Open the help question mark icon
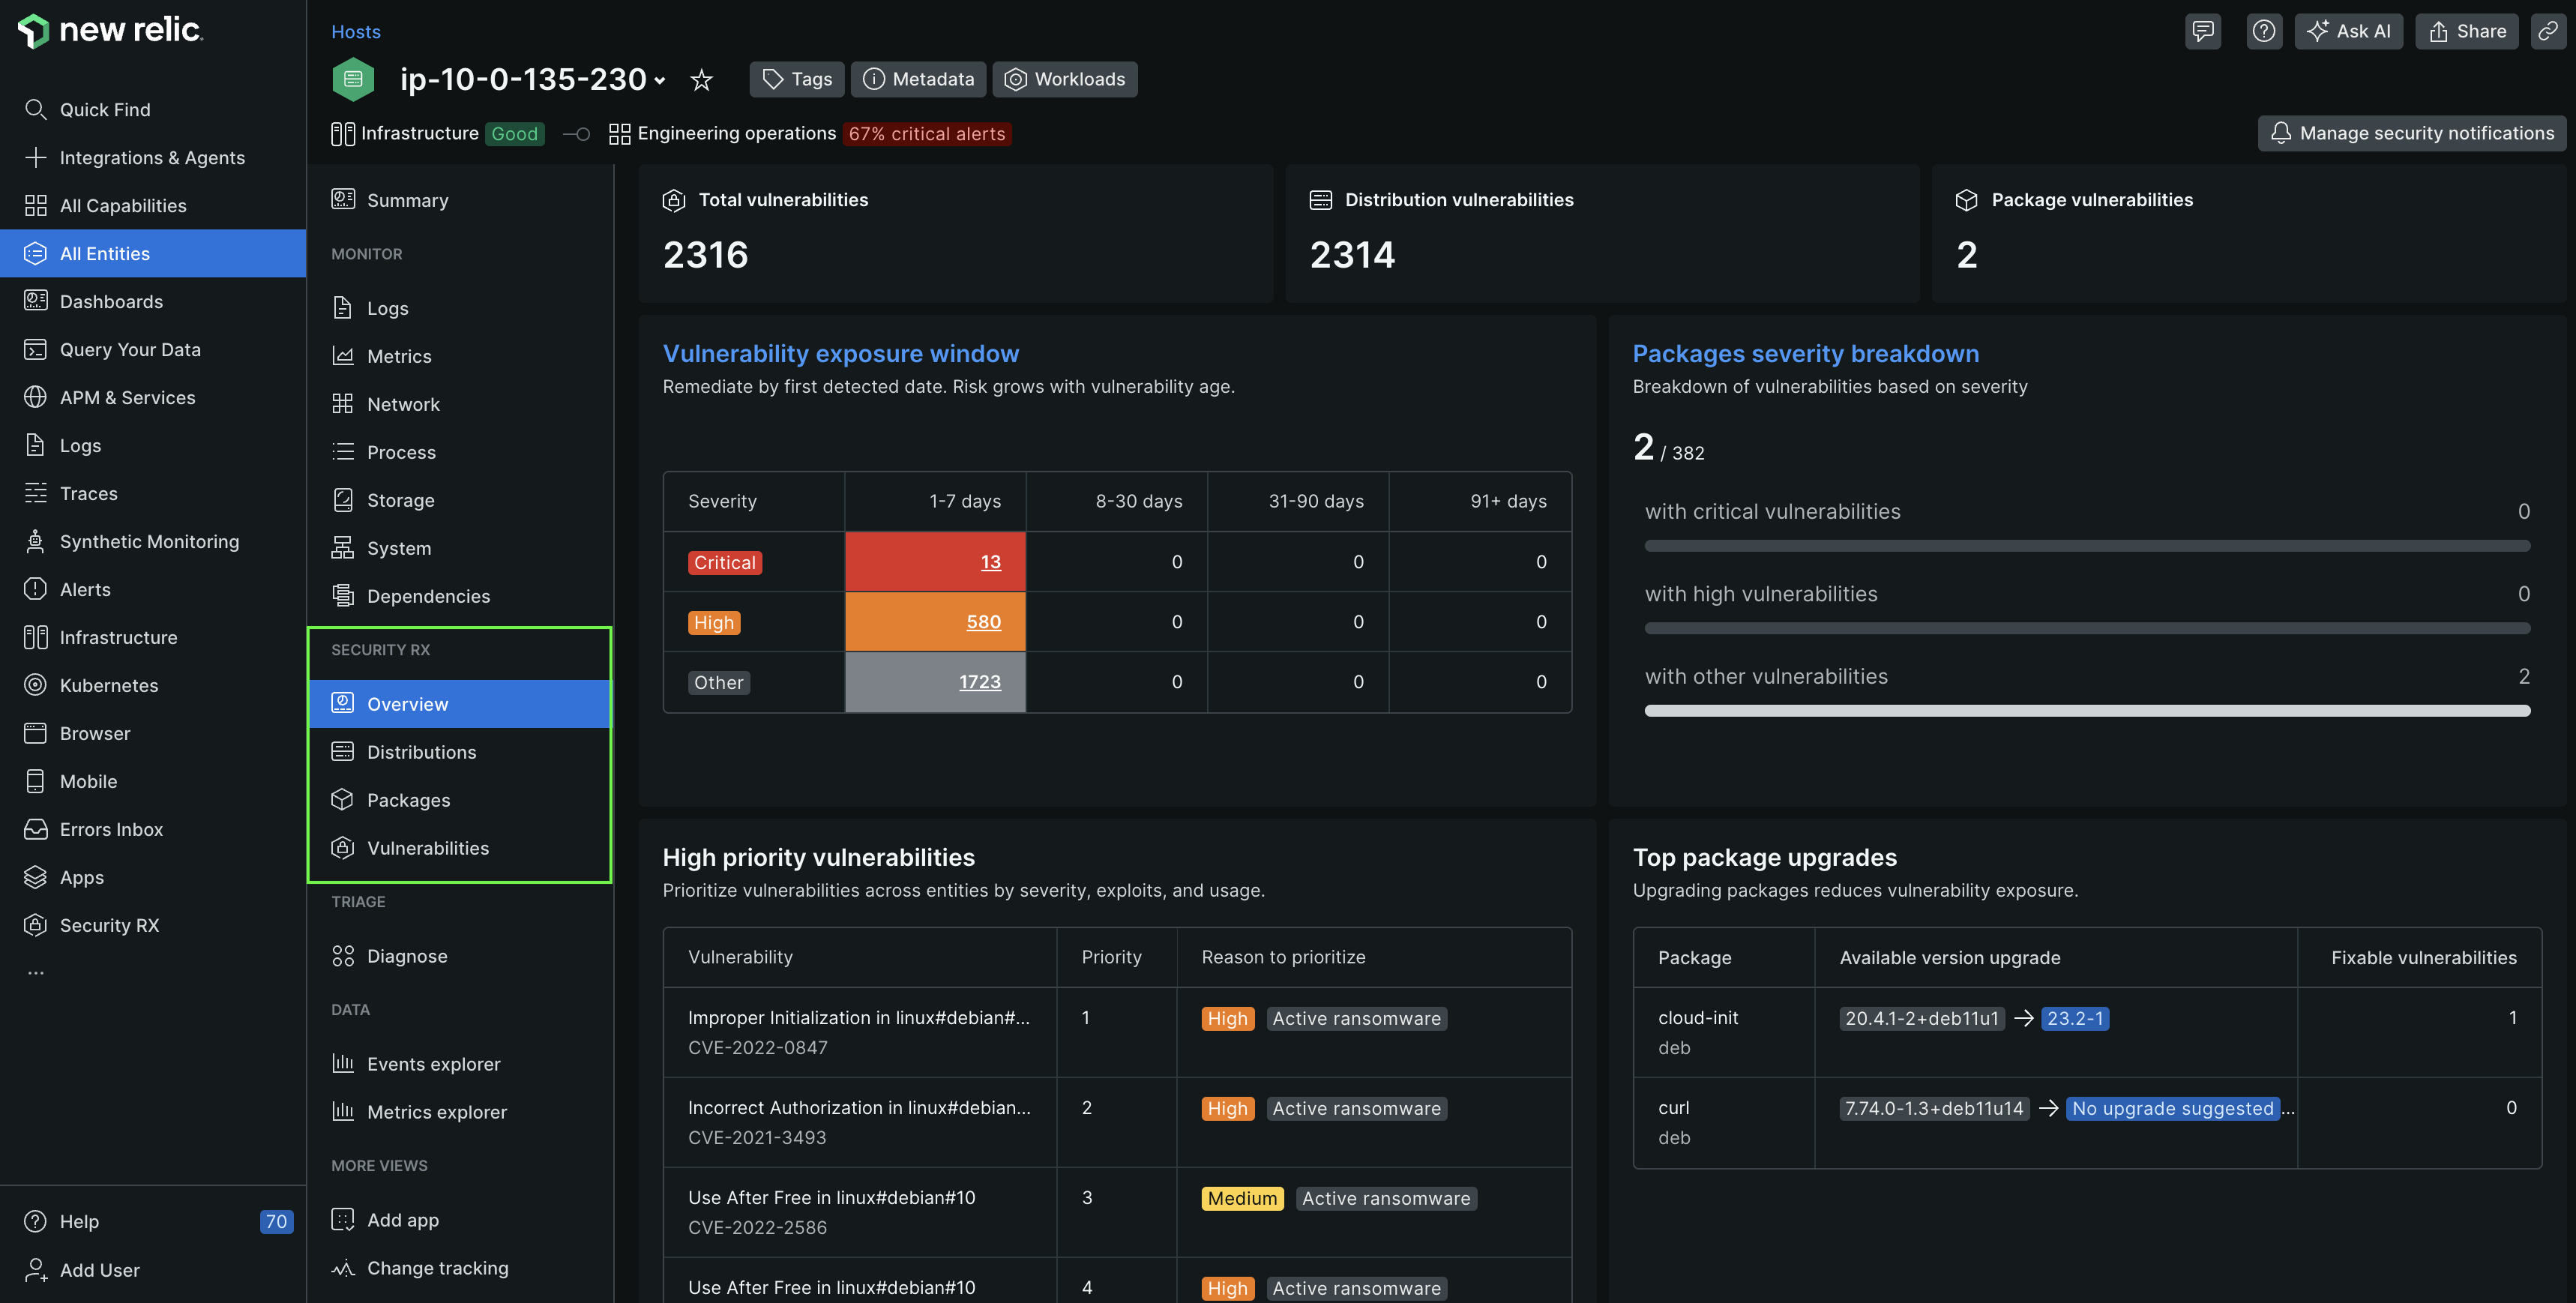The width and height of the screenshot is (2576, 1303). tap(2263, 31)
